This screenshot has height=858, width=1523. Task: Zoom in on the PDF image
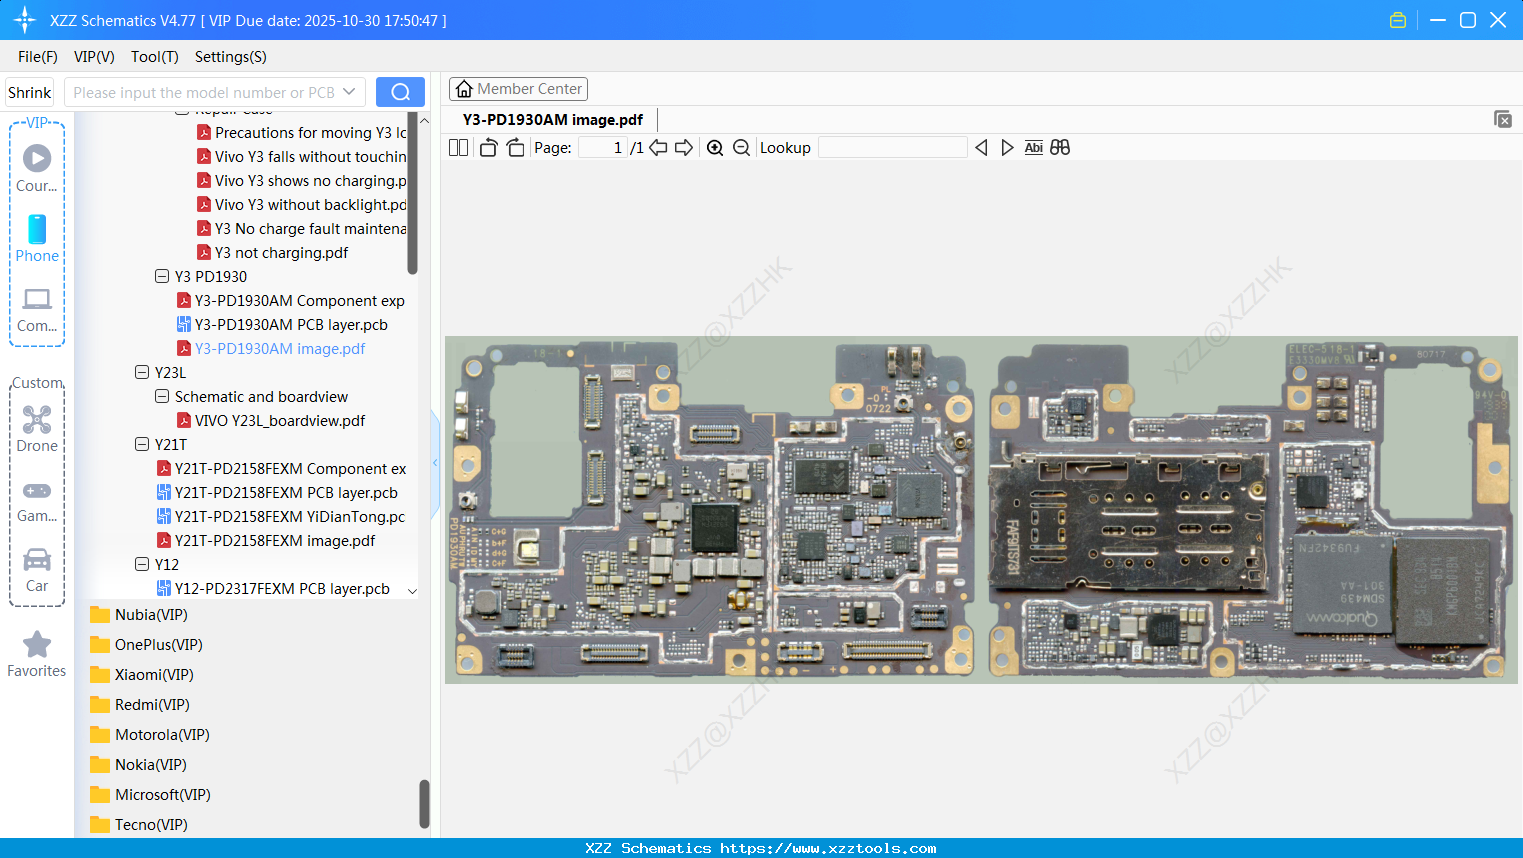(715, 148)
